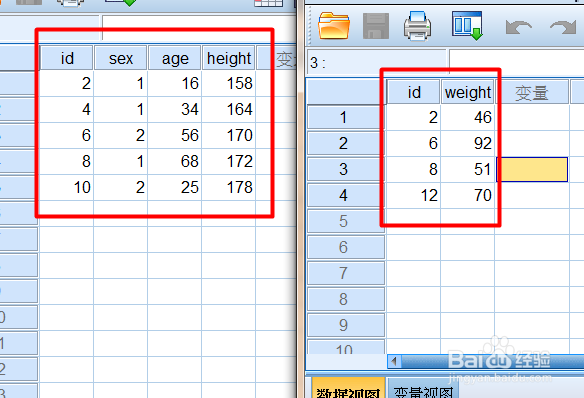Open the recall recent dialogs icon

[467, 25]
